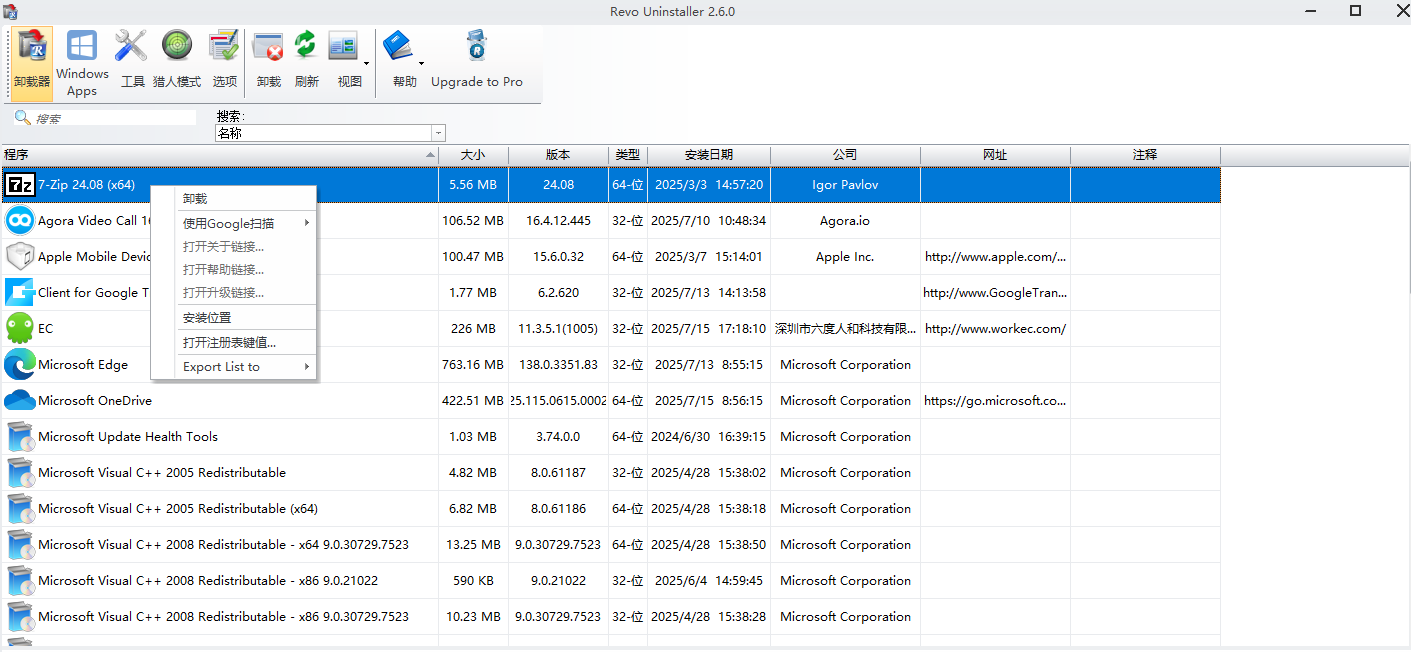The width and height of the screenshot is (1411, 652).
Task: Expand the 帮助 help dropdown arrow
Action: coord(421,64)
